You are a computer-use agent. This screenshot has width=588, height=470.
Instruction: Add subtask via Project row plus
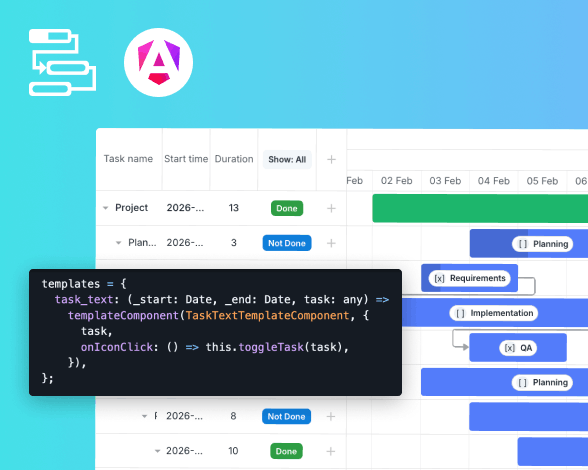331,208
